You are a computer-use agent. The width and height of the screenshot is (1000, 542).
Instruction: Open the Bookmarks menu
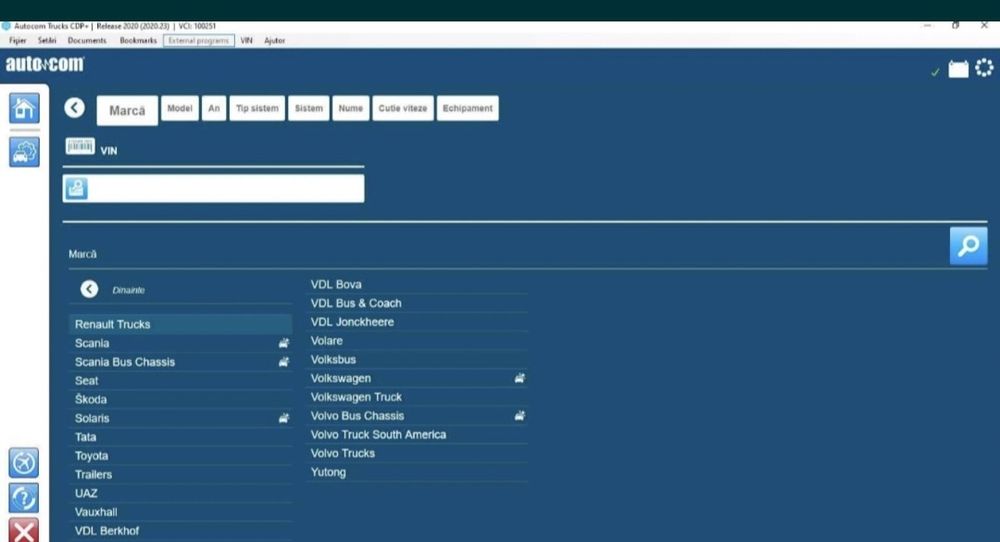coord(138,40)
